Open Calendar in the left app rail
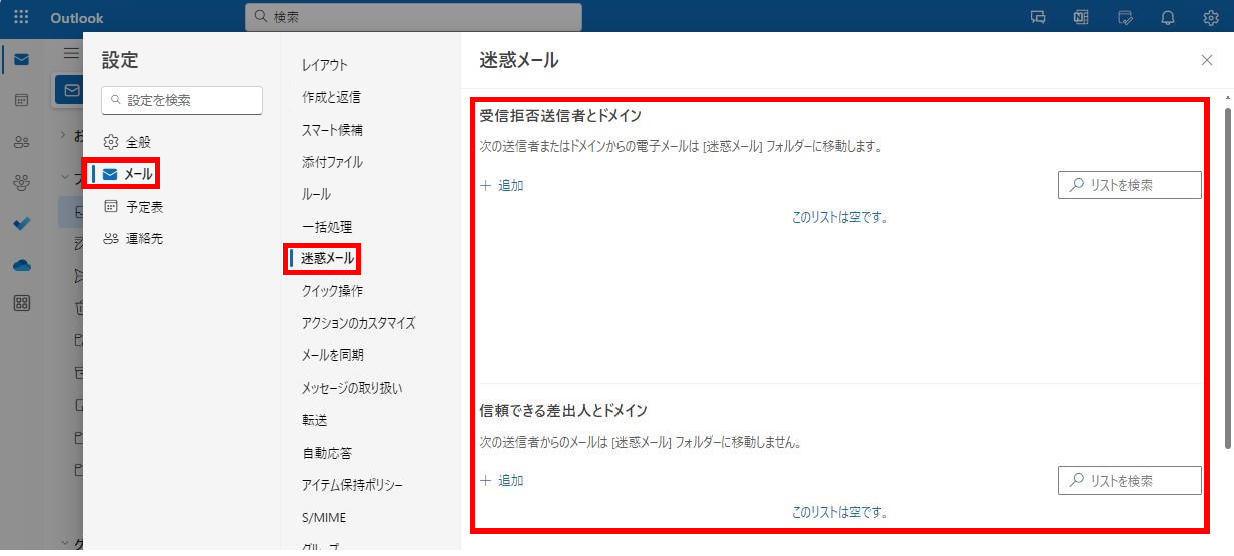 tap(21, 100)
